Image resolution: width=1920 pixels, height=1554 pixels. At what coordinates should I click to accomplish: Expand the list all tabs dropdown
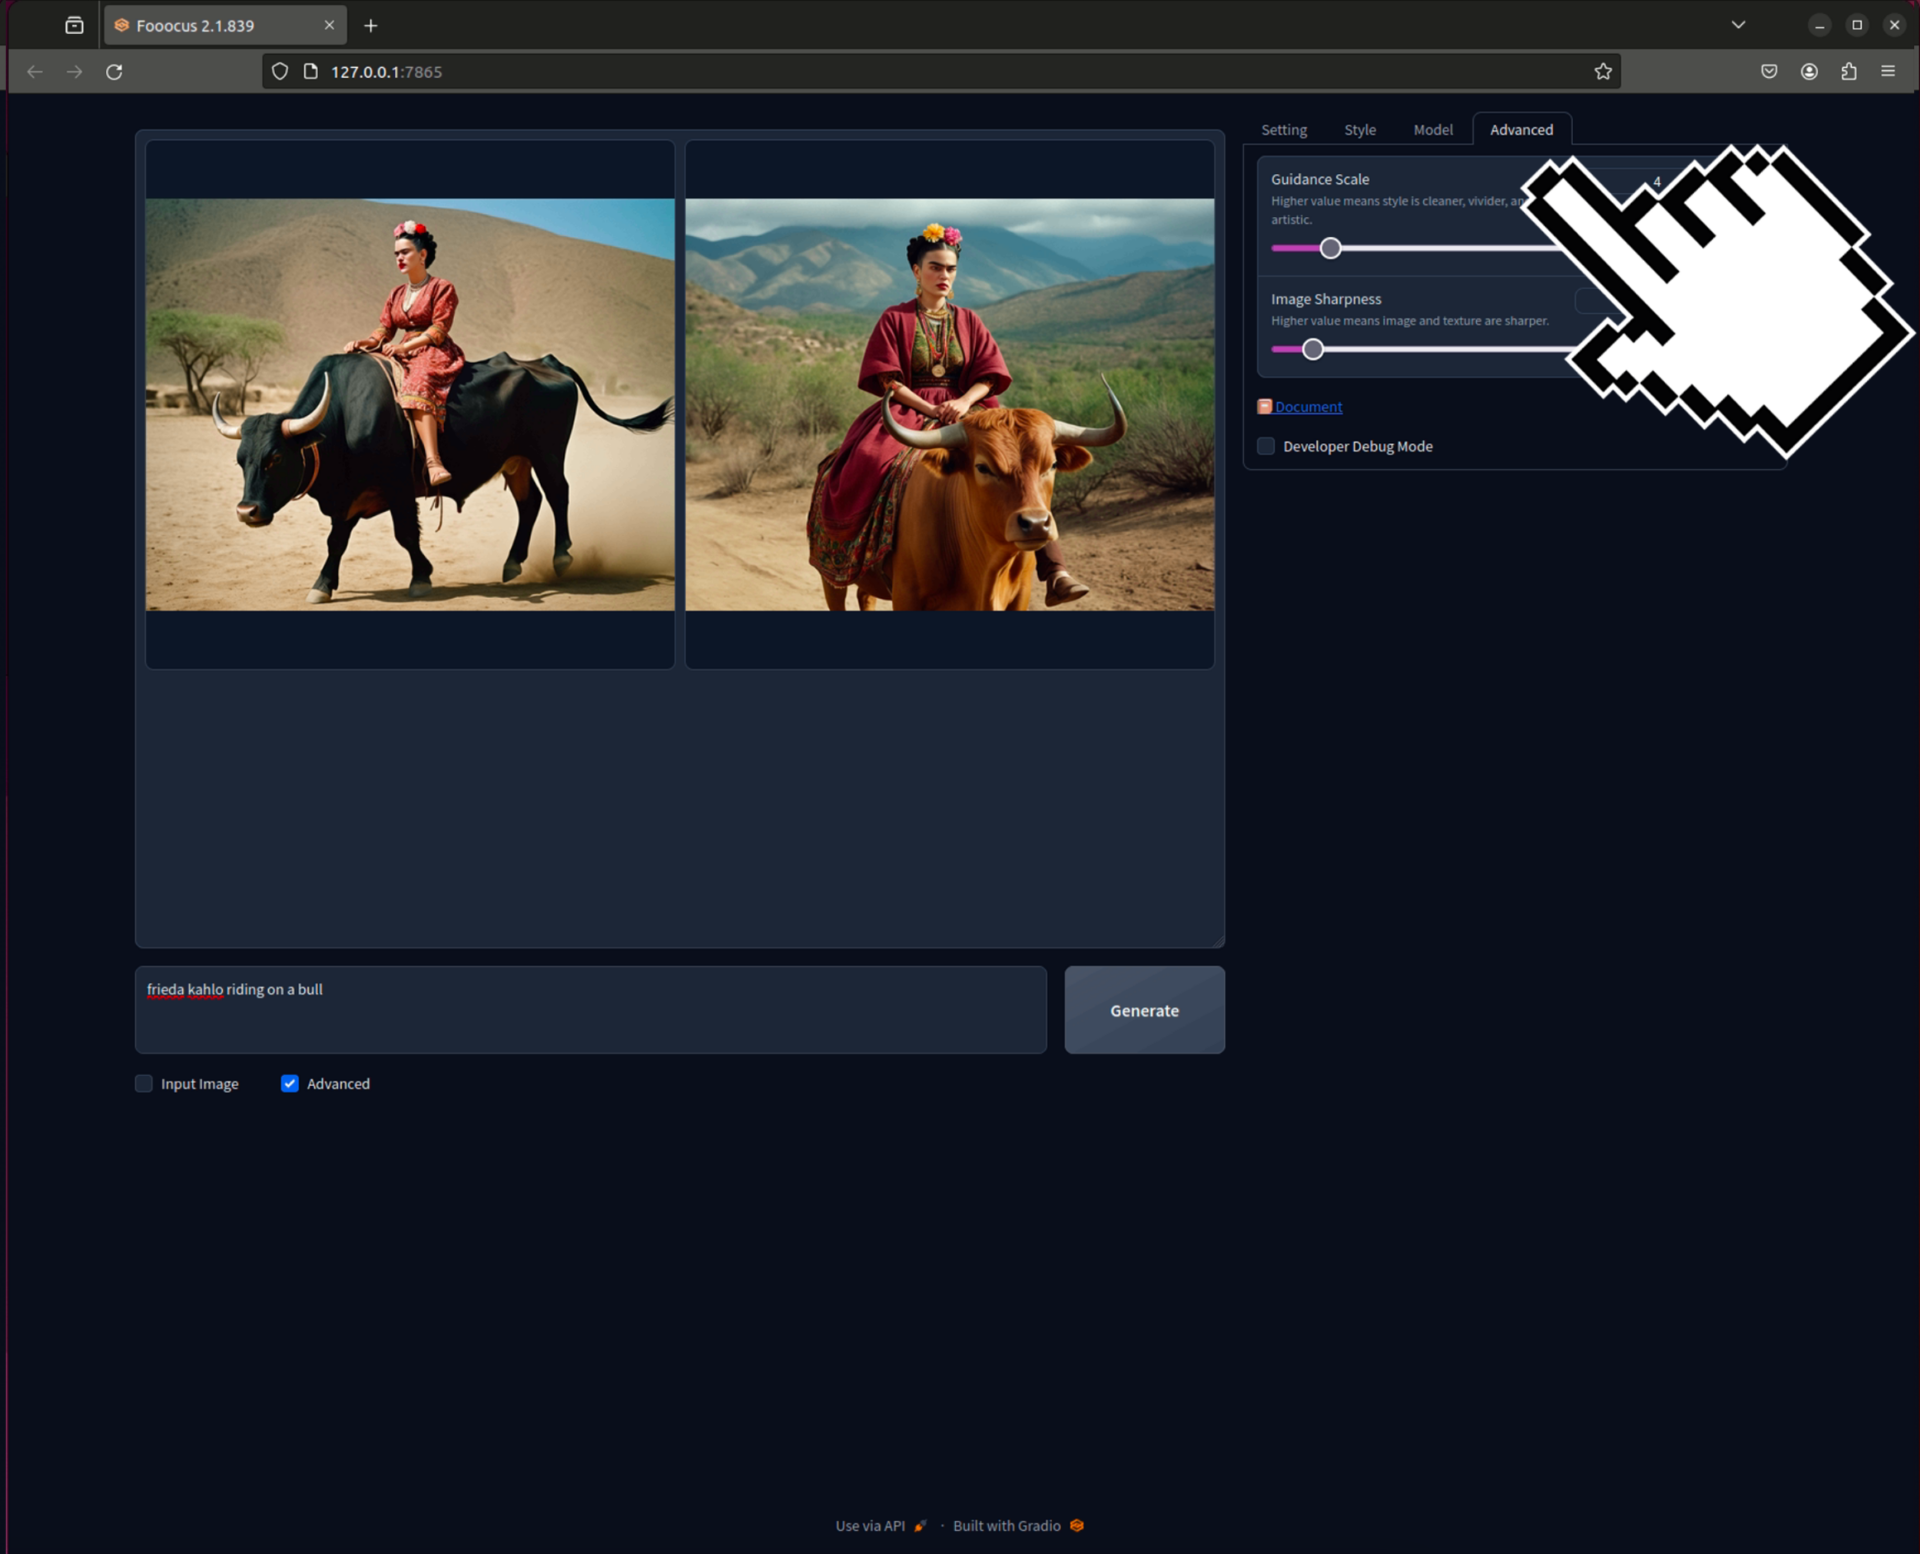[1738, 26]
